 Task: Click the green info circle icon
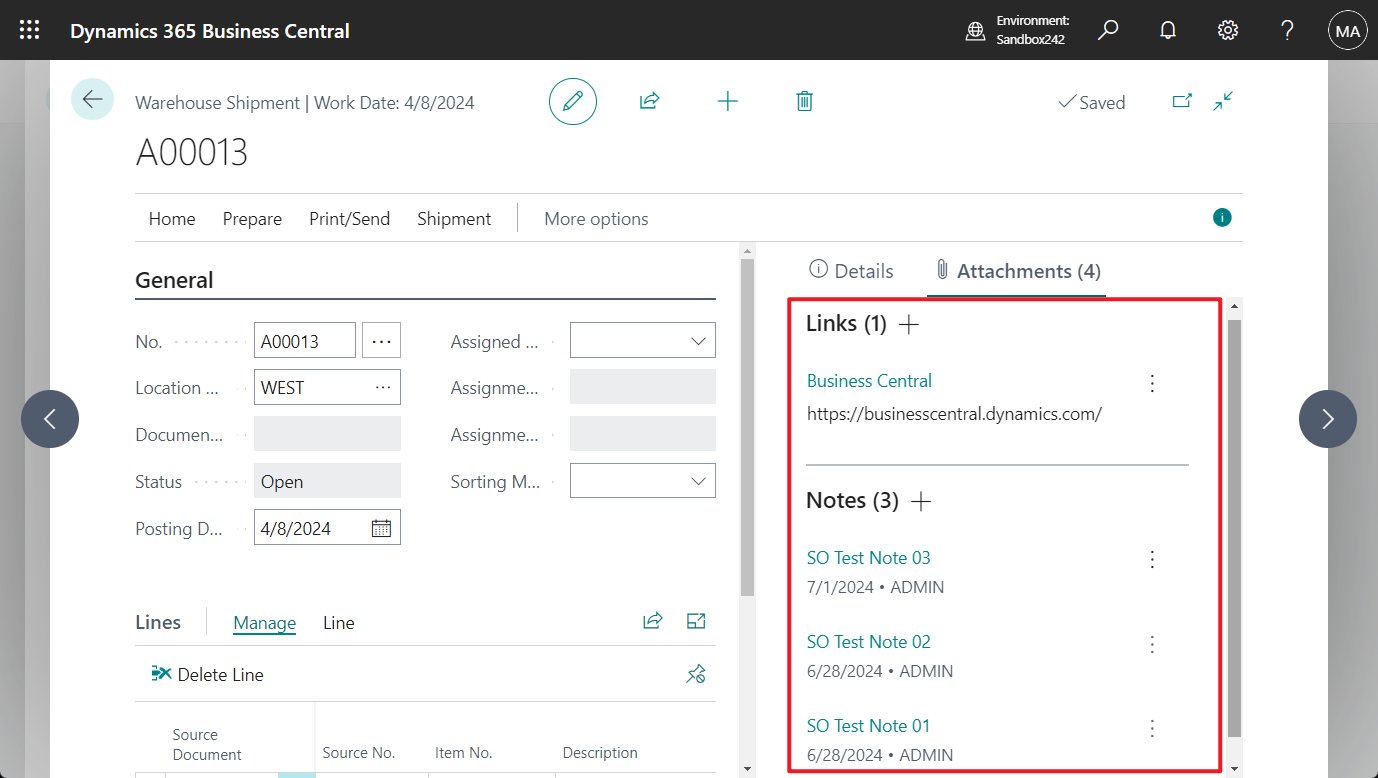tap(1222, 218)
